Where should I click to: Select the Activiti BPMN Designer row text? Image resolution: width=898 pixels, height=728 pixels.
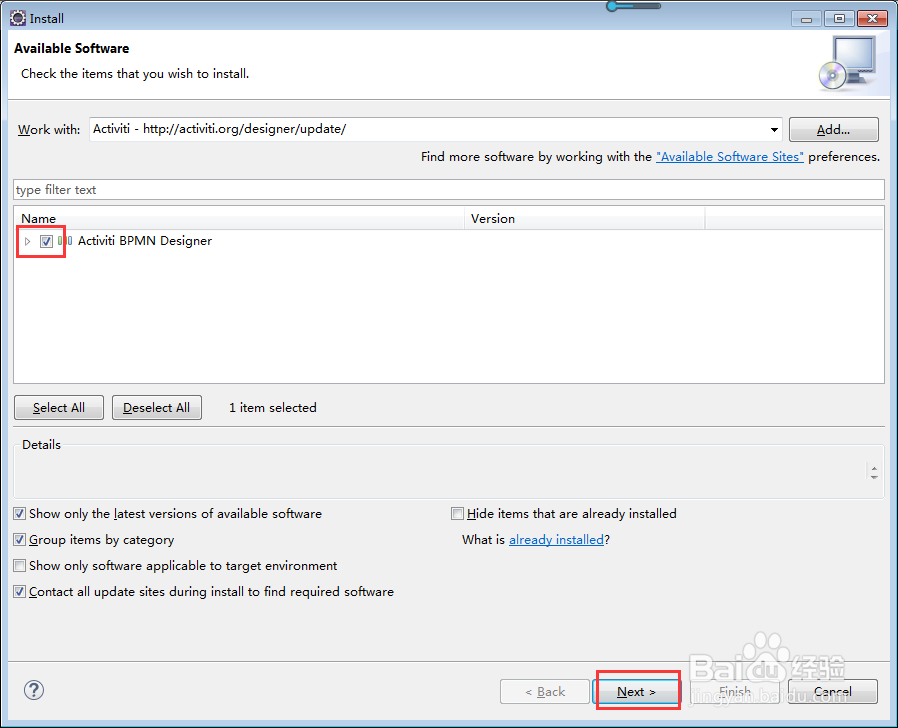[x=144, y=241]
